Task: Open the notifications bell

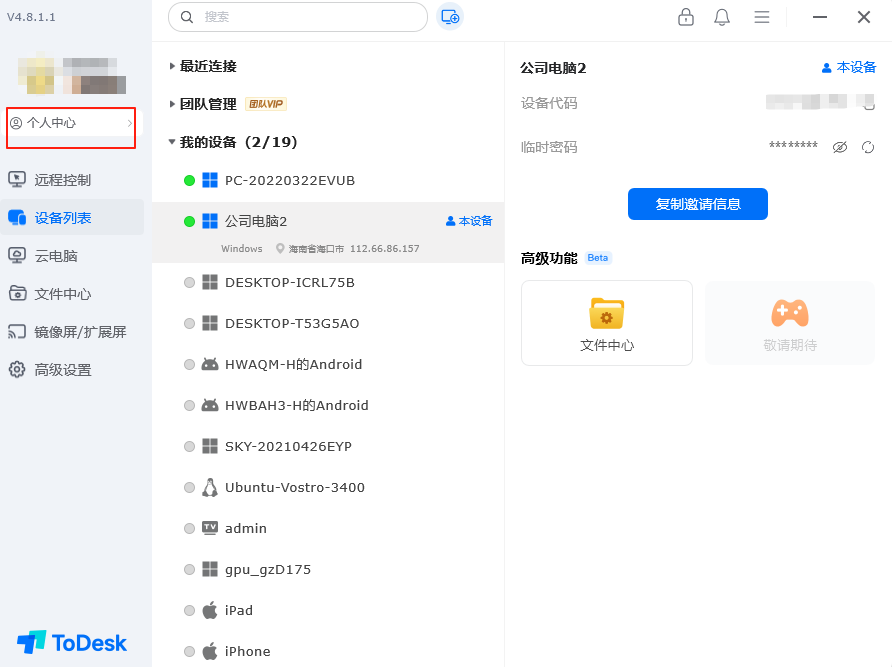Action: coord(722,17)
